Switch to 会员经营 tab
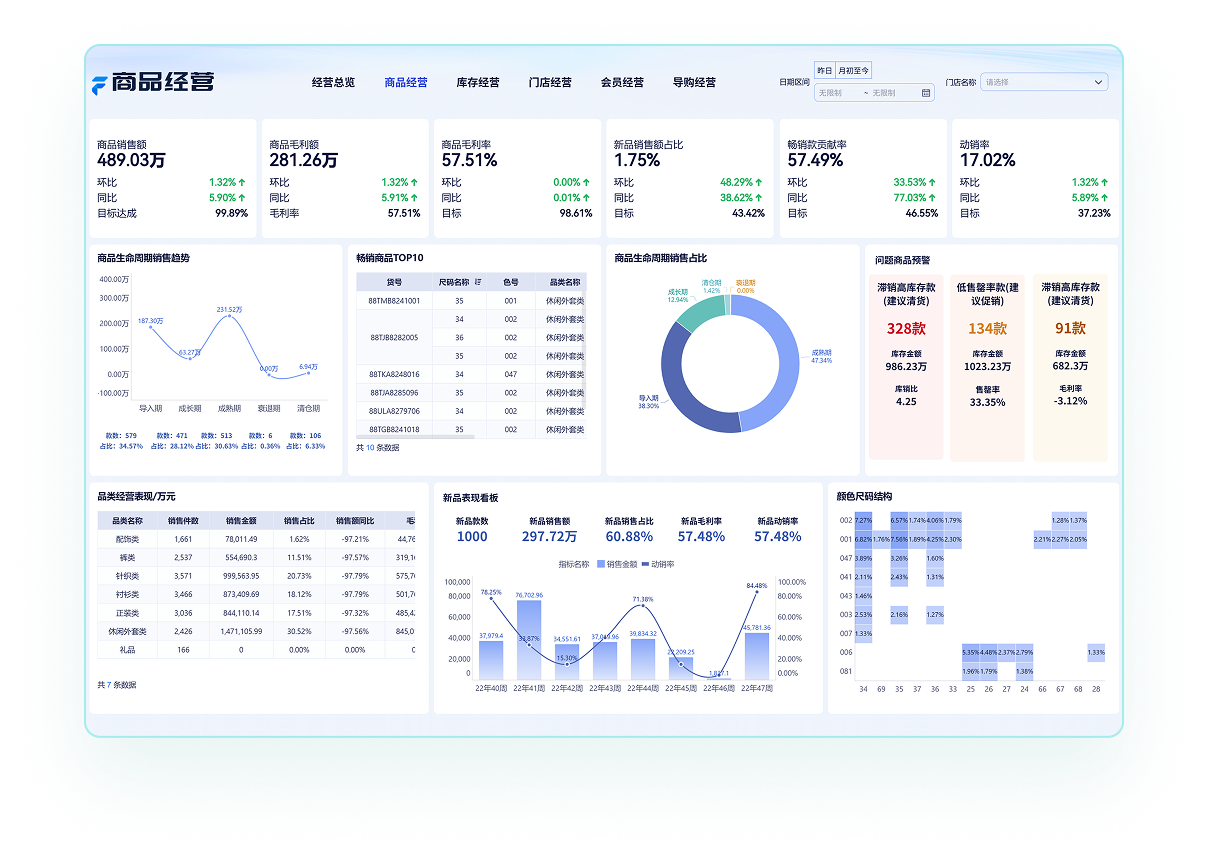The image size is (1208, 862). click(x=622, y=83)
